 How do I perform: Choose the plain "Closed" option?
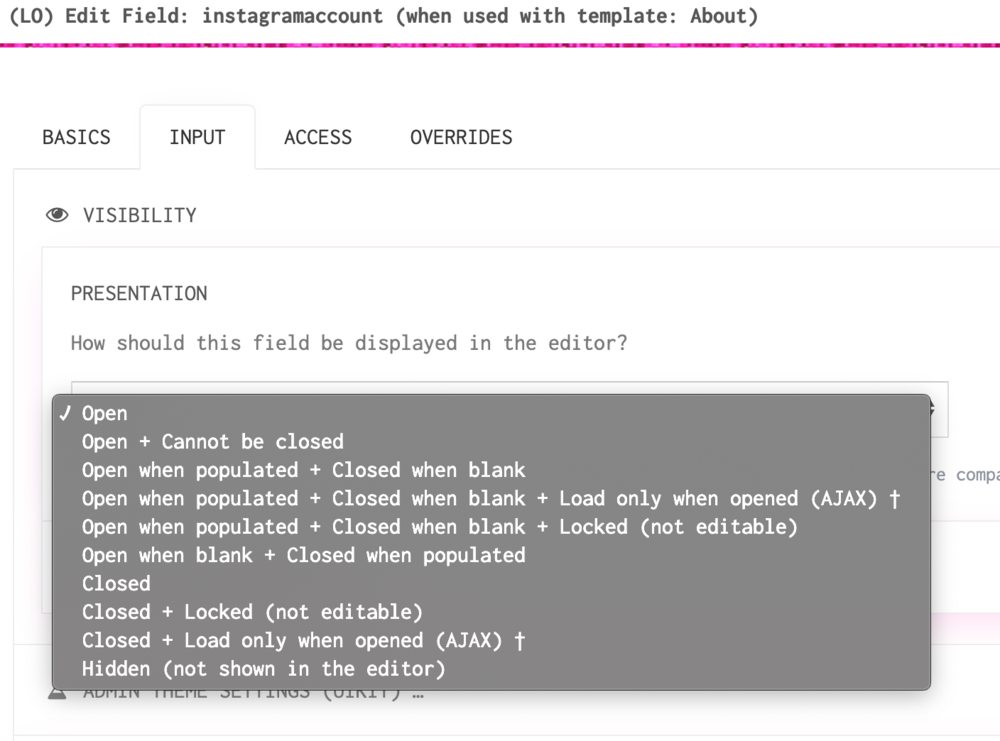click(116, 584)
